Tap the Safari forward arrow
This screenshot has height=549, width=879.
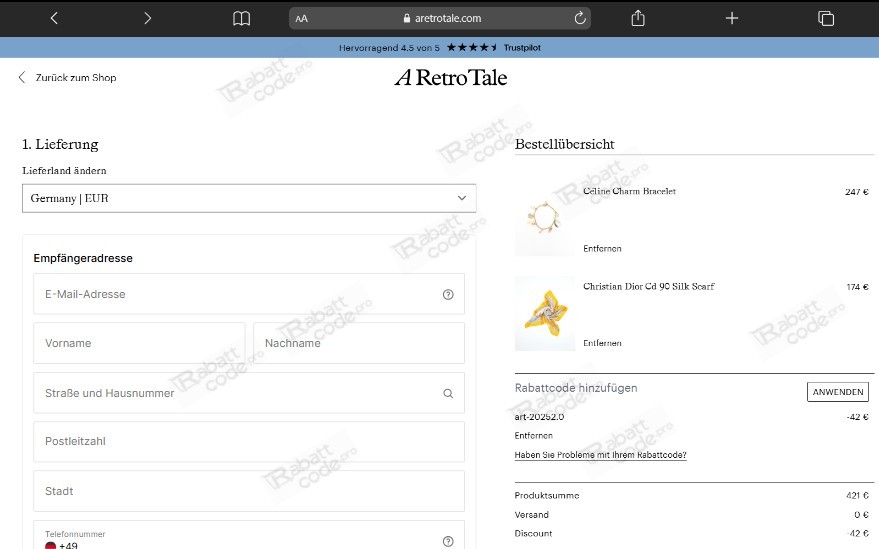(148, 18)
